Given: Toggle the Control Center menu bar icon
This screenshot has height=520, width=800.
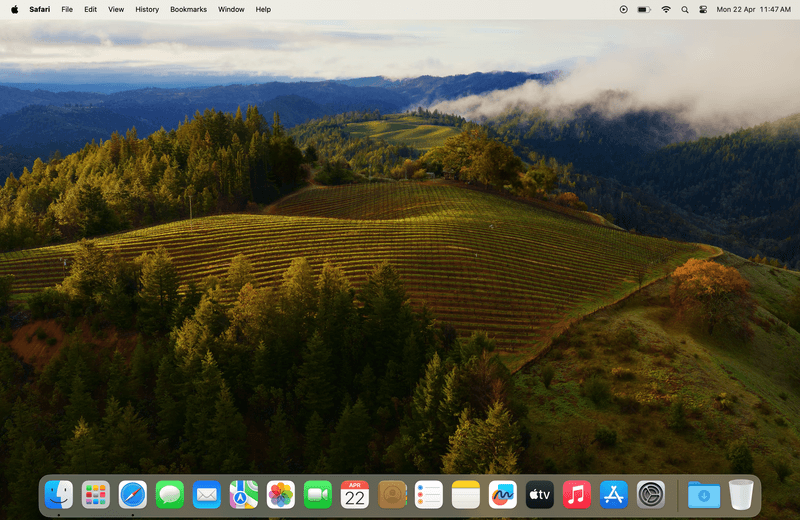Looking at the screenshot, I should 703,9.
